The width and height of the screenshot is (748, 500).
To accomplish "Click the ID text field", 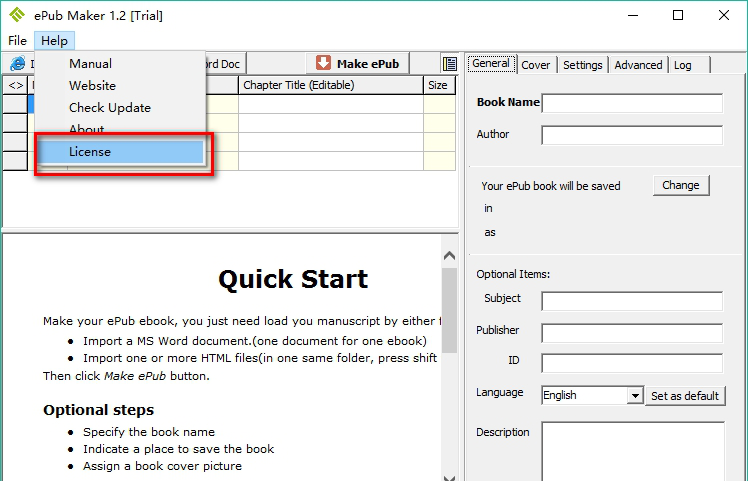I will click(632, 363).
